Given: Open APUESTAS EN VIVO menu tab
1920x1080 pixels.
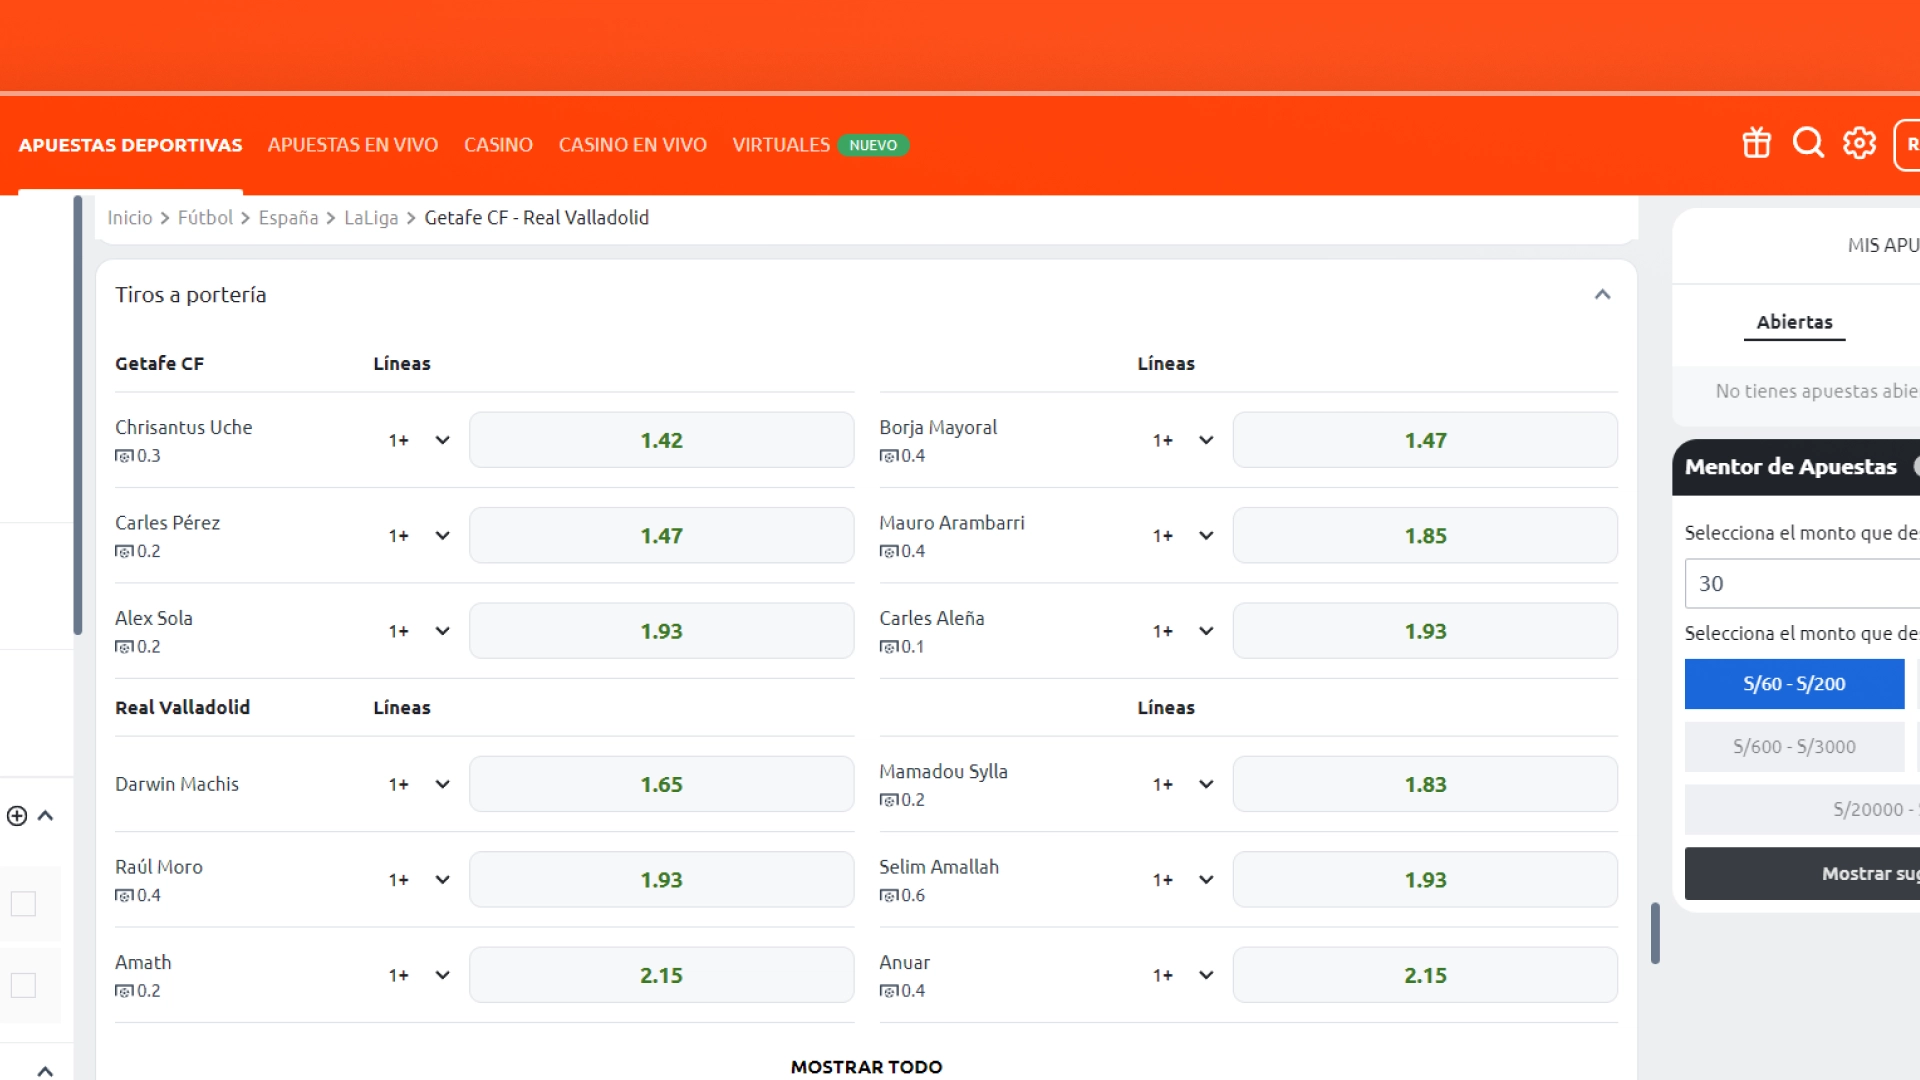Looking at the screenshot, I should pyautogui.click(x=352, y=144).
